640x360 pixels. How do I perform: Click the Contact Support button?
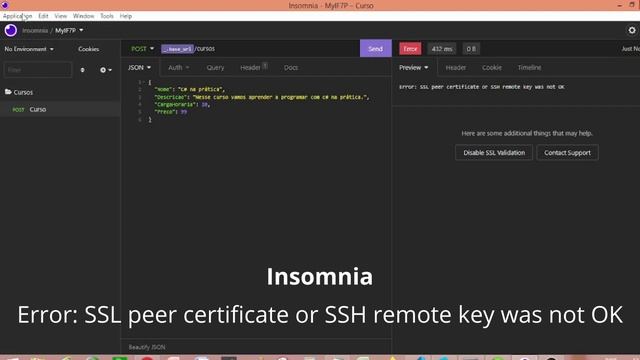(x=567, y=153)
